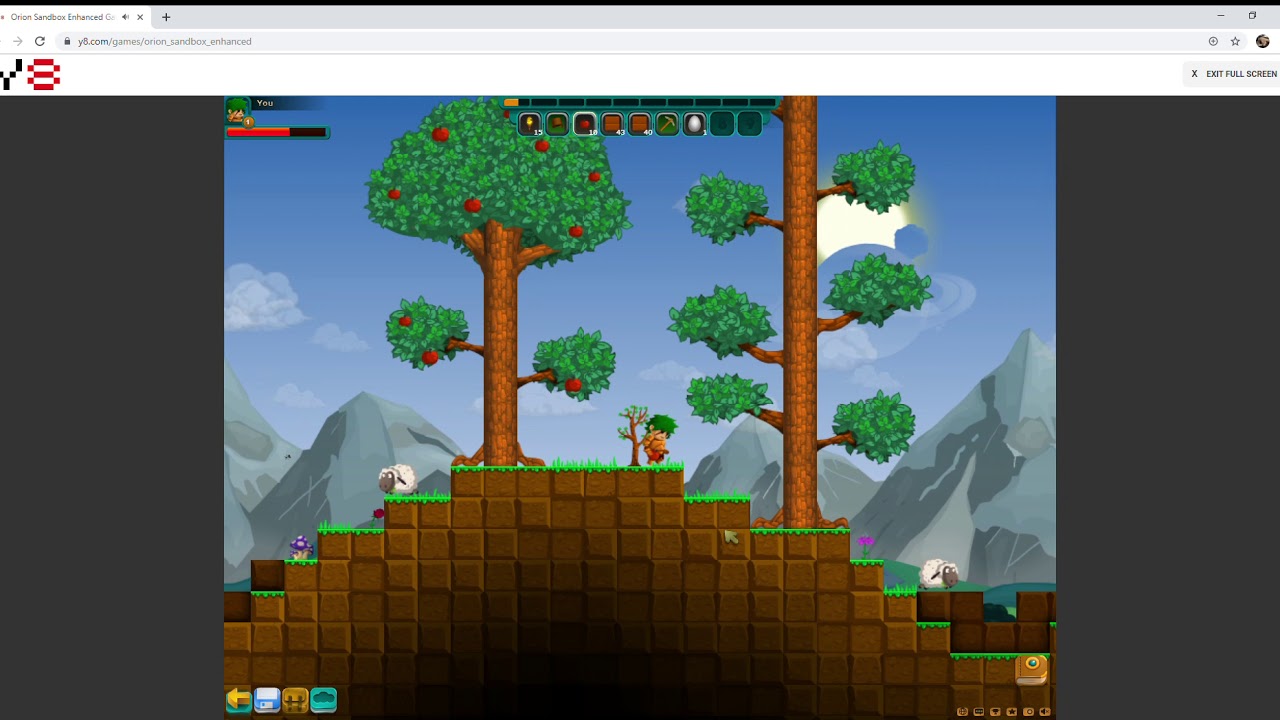Viewport: 1280px width, 720px height.
Task: Select the brown hat hotbar slot
Action: point(558,124)
